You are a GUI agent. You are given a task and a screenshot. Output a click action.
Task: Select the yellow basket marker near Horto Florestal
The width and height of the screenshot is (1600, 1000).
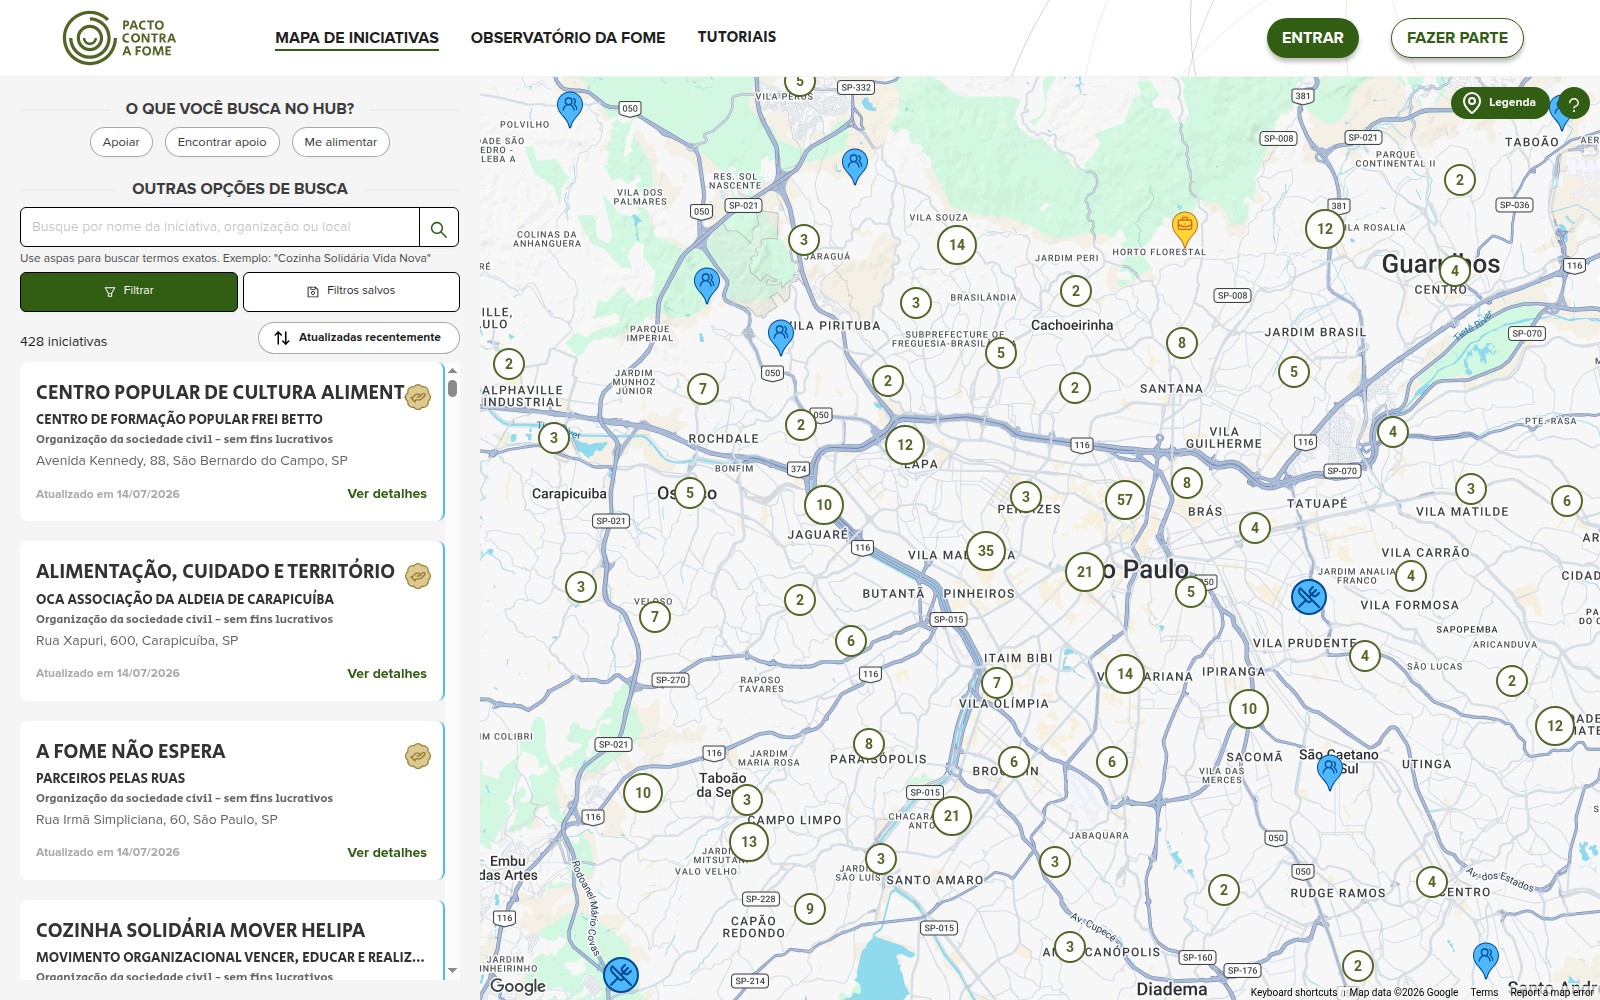click(x=1184, y=228)
